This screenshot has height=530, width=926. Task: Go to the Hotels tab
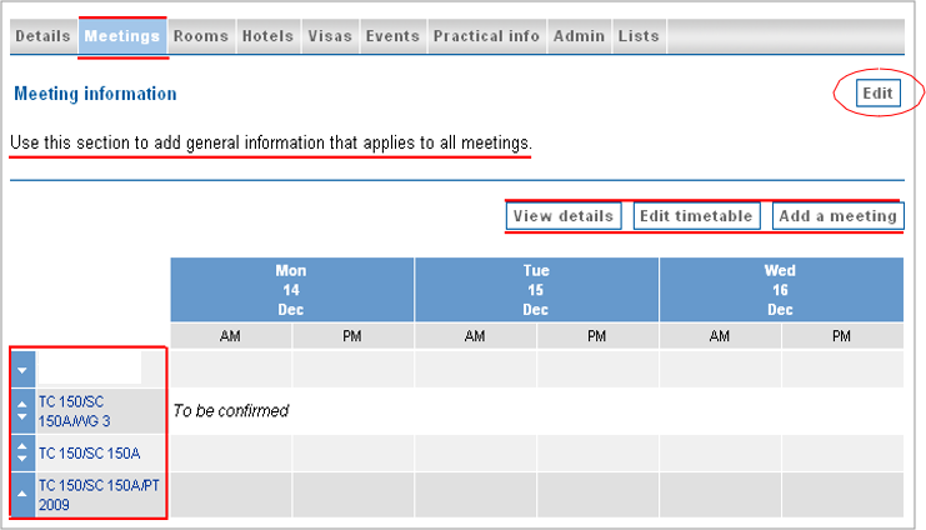[x=268, y=36]
